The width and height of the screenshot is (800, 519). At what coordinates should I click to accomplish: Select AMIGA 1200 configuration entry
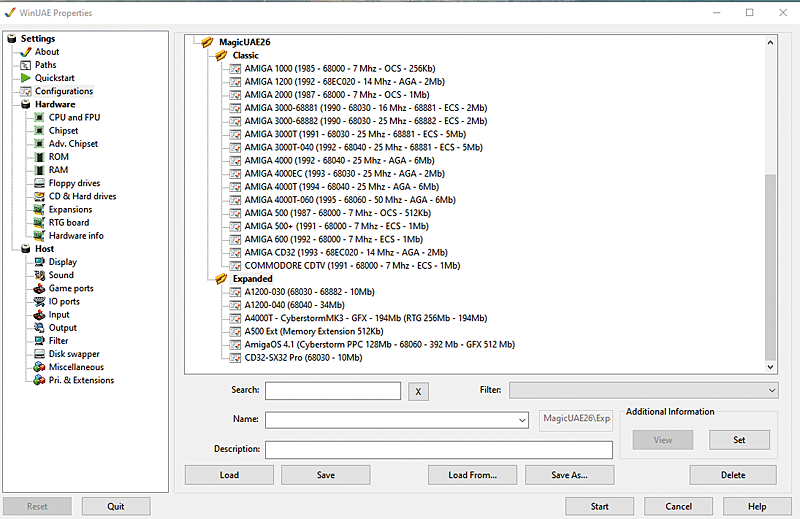point(345,82)
